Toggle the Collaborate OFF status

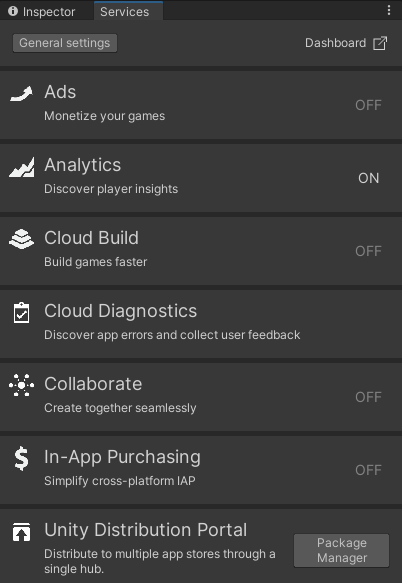[368, 397]
